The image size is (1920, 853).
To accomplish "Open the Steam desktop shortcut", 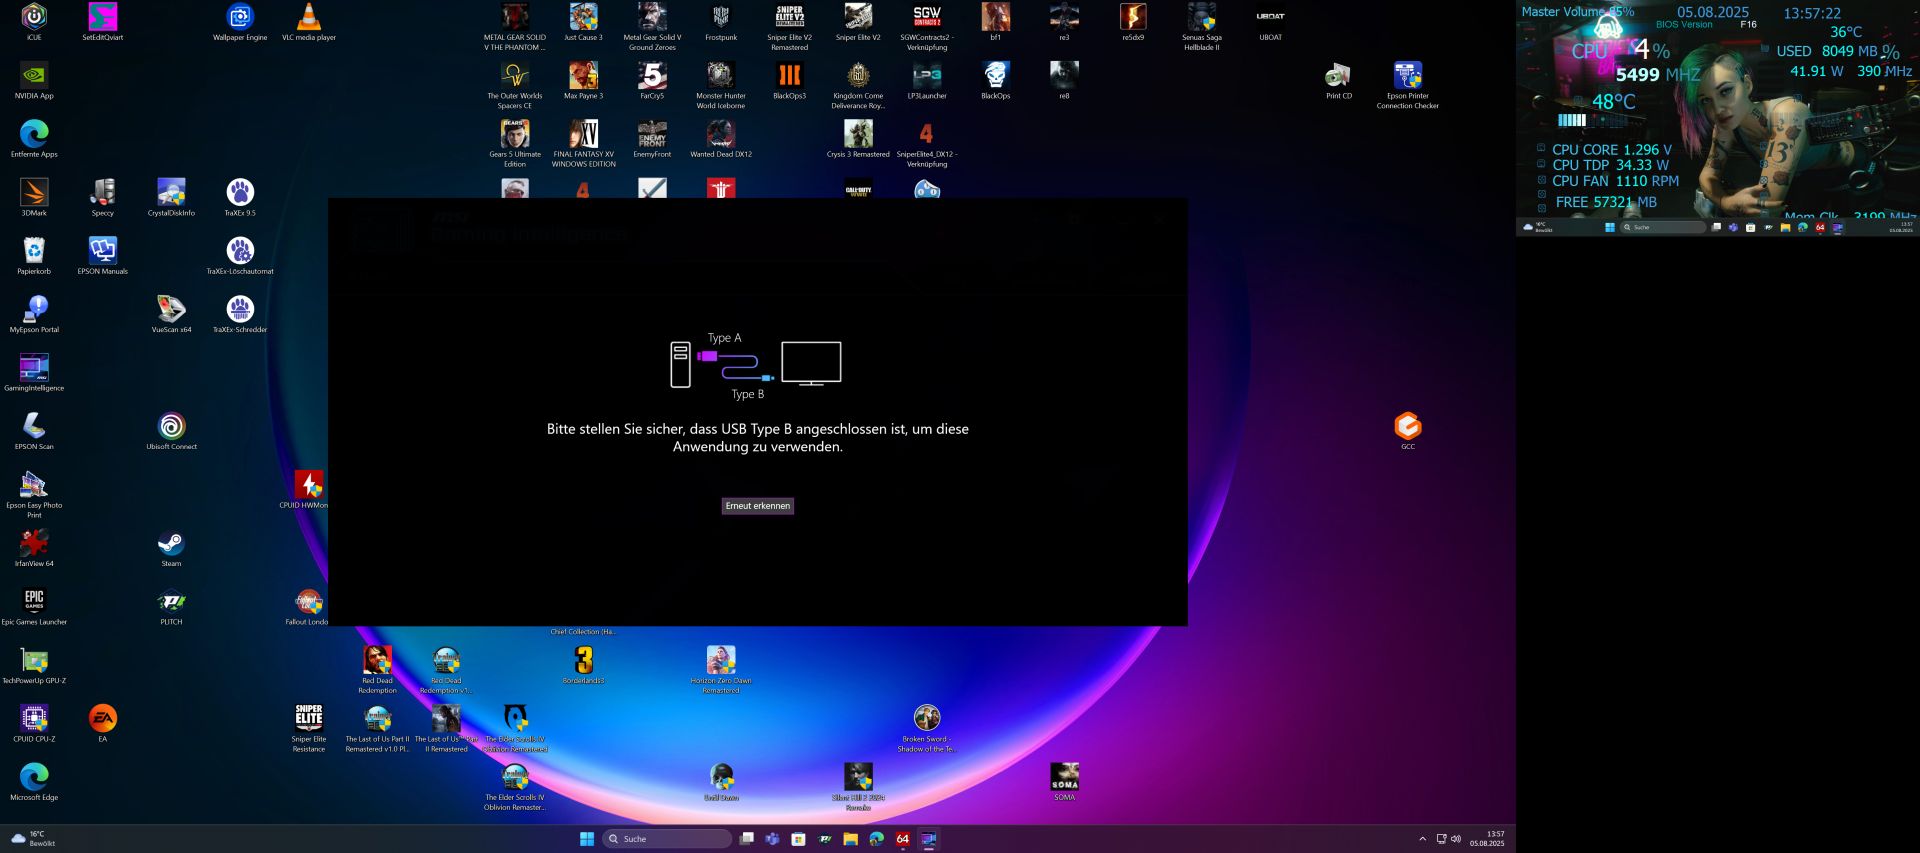I will coord(171,549).
